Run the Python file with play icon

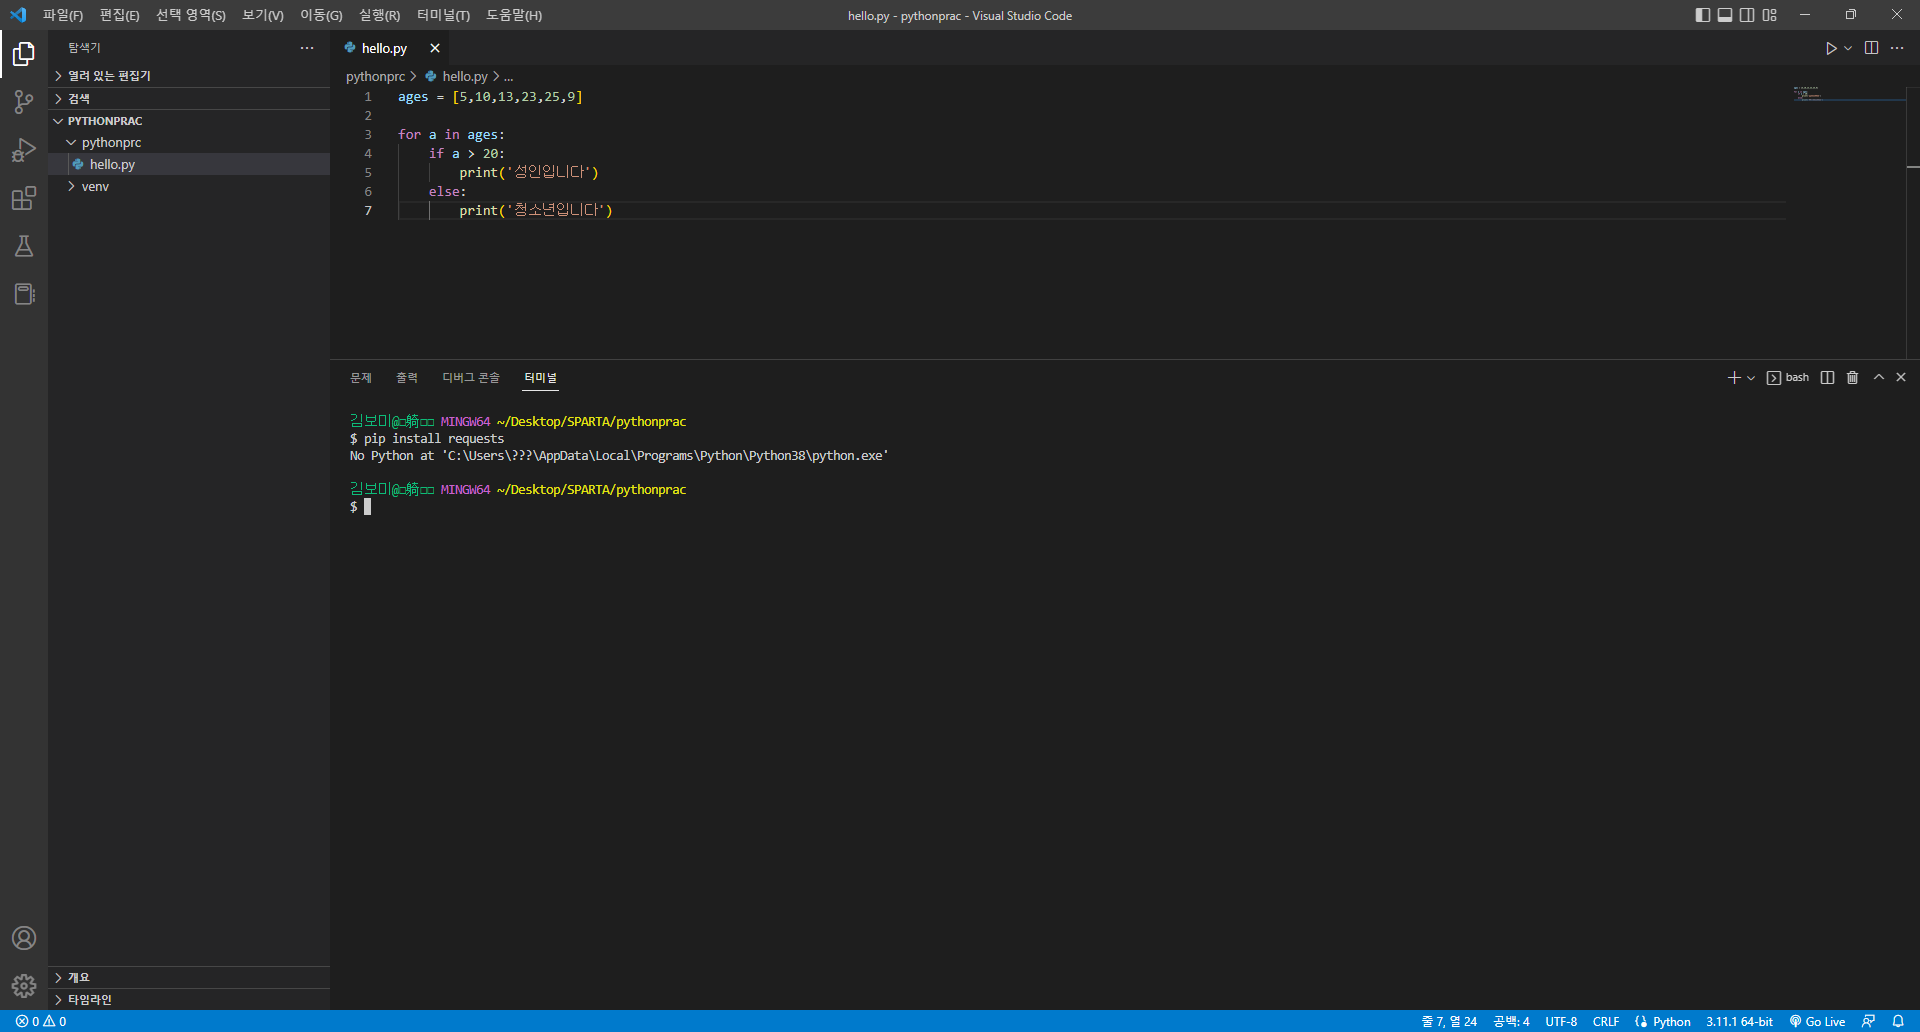(x=1831, y=48)
